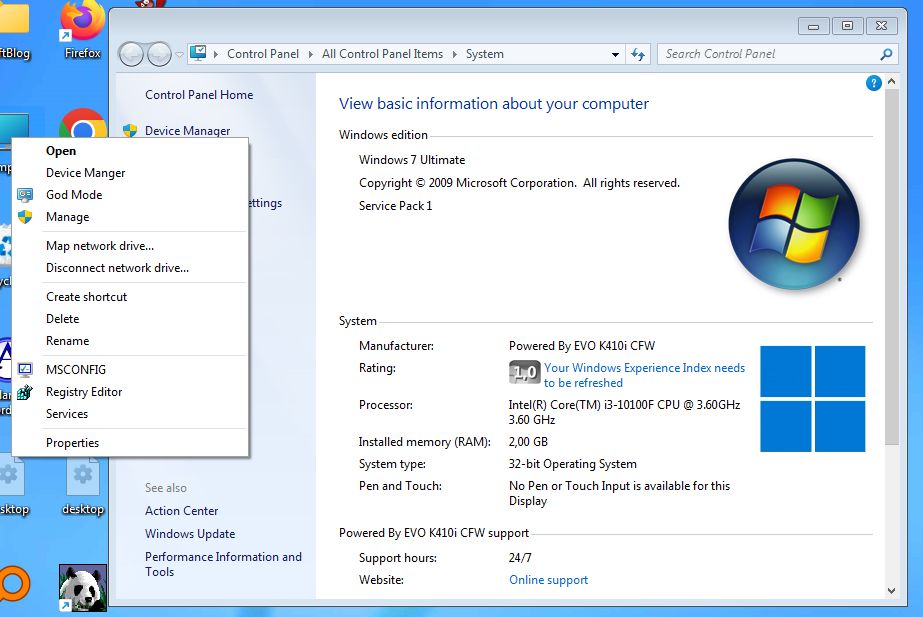Expand the arrow before Control Panel breadcrumb
Screen dimensions: 923x617
(216, 54)
